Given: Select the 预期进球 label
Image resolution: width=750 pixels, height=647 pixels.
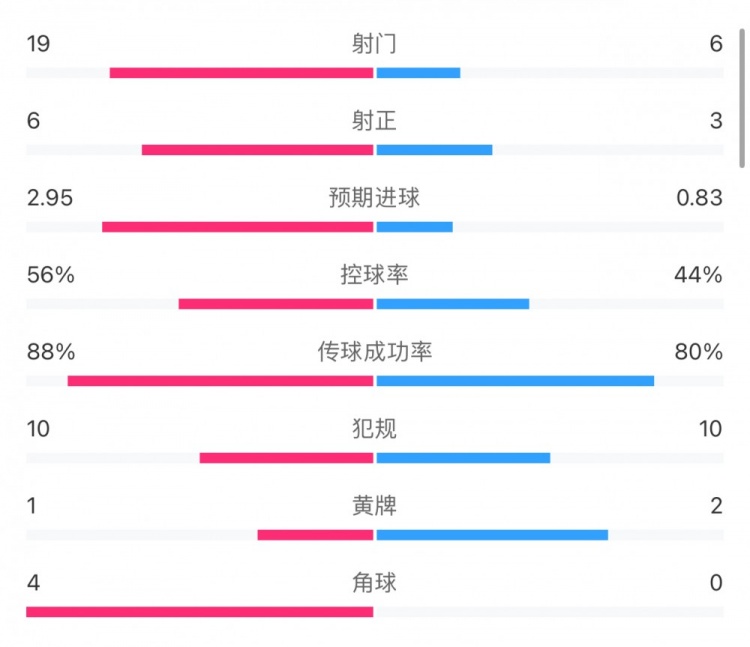Looking at the screenshot, I should [x=374, y=197].
